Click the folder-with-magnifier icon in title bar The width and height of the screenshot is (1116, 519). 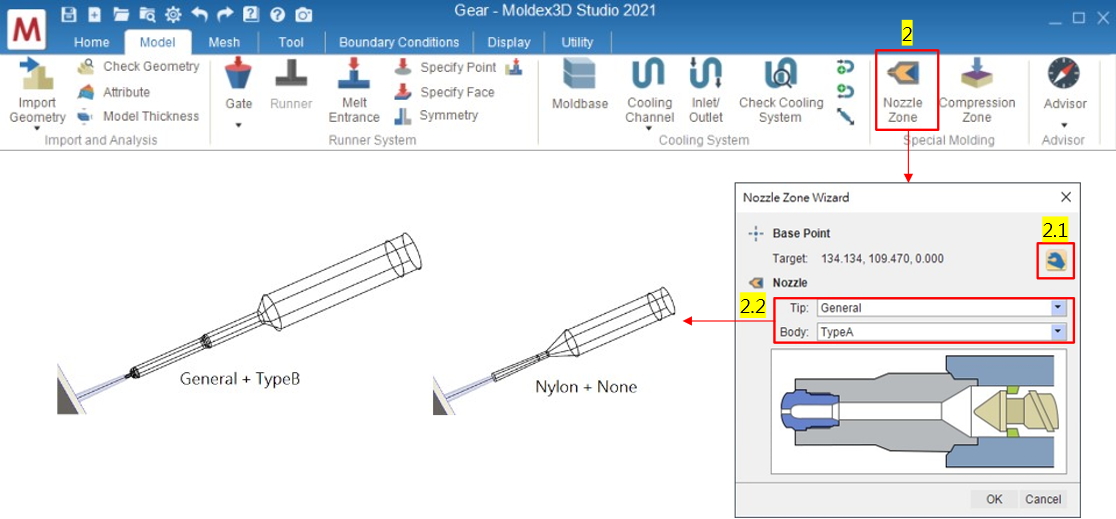coord(147,14)
